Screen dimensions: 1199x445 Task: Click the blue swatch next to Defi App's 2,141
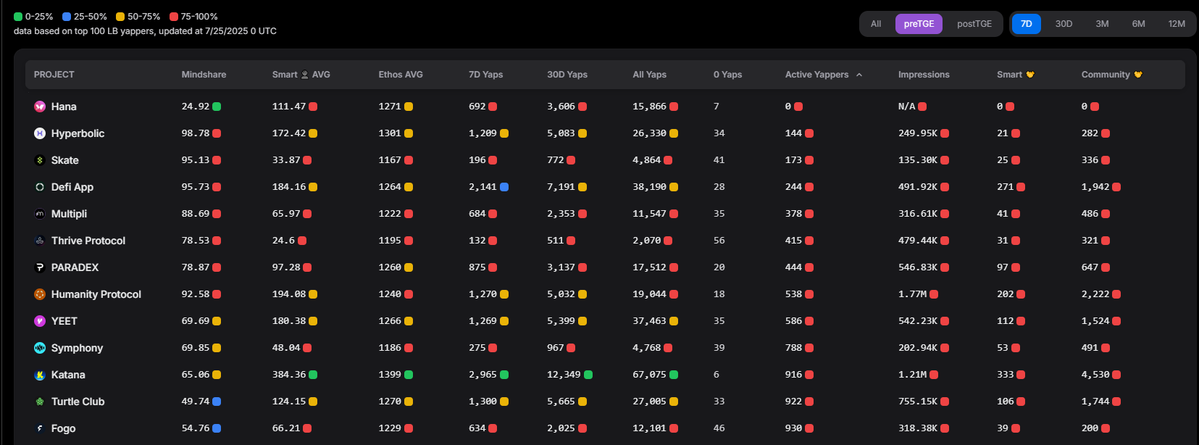point(504,187)
